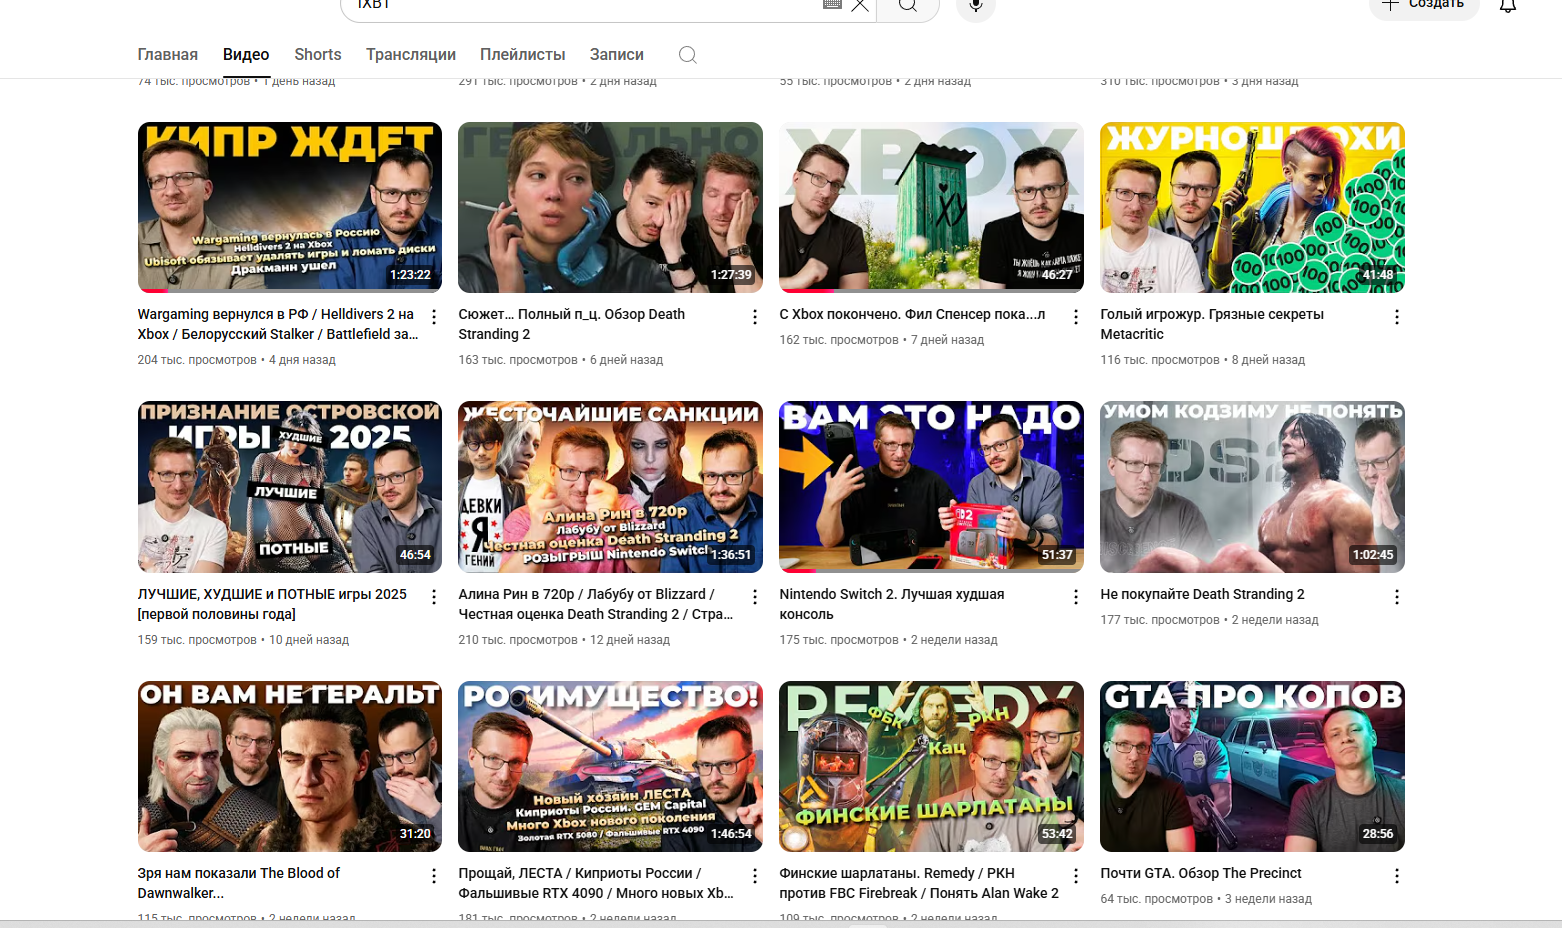1562x928 pixels.
Task: Open title link Почти GTA. Обзор The Precinct
Action: point(1201,873)
